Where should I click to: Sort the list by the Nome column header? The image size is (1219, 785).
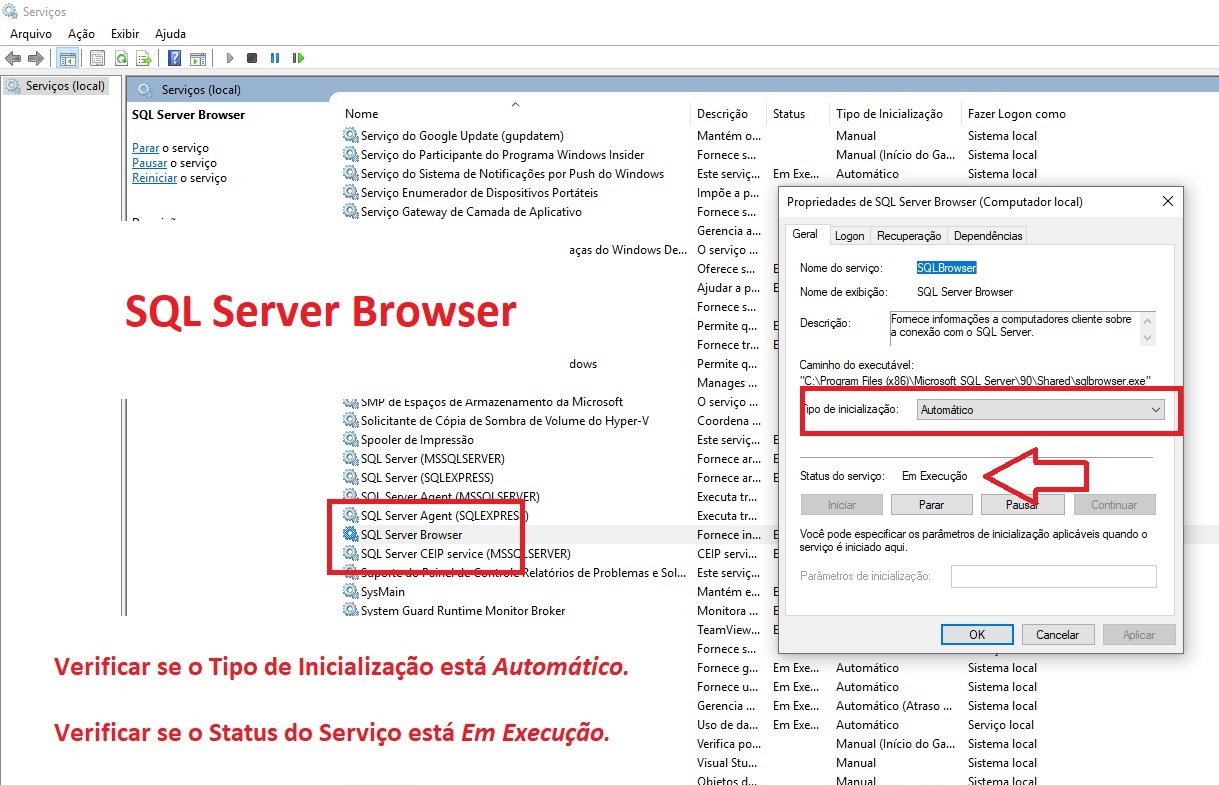click(x=362, y=114)
